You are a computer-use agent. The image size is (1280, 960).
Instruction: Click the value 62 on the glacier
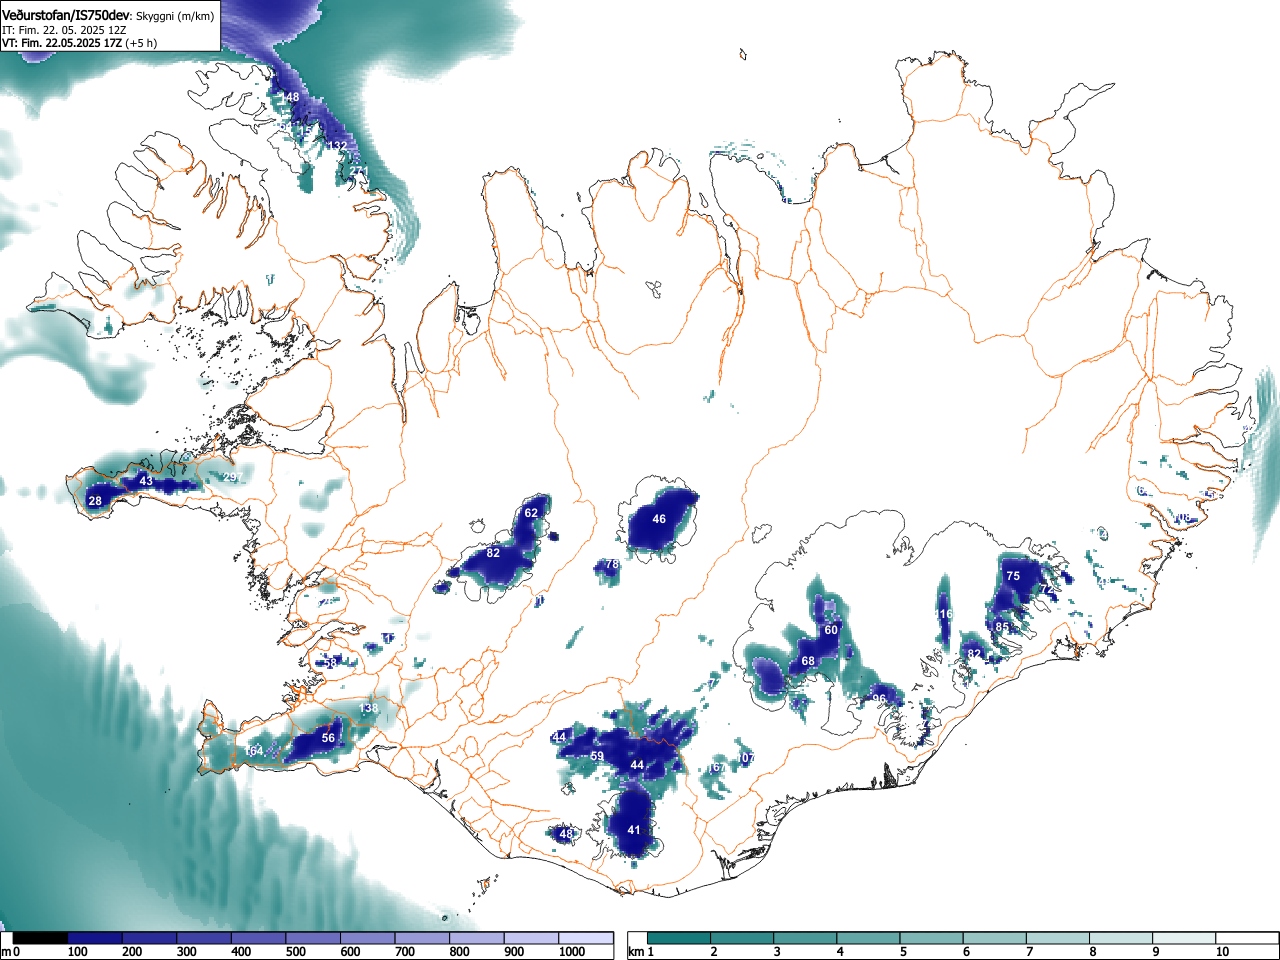[x=531, y=513]
